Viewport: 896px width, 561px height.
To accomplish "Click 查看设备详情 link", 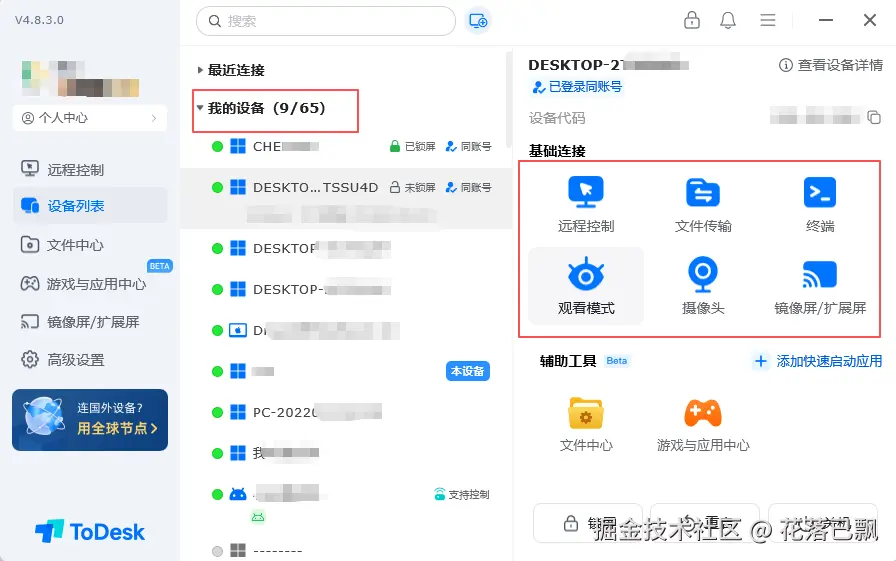I will pos(831,65).
